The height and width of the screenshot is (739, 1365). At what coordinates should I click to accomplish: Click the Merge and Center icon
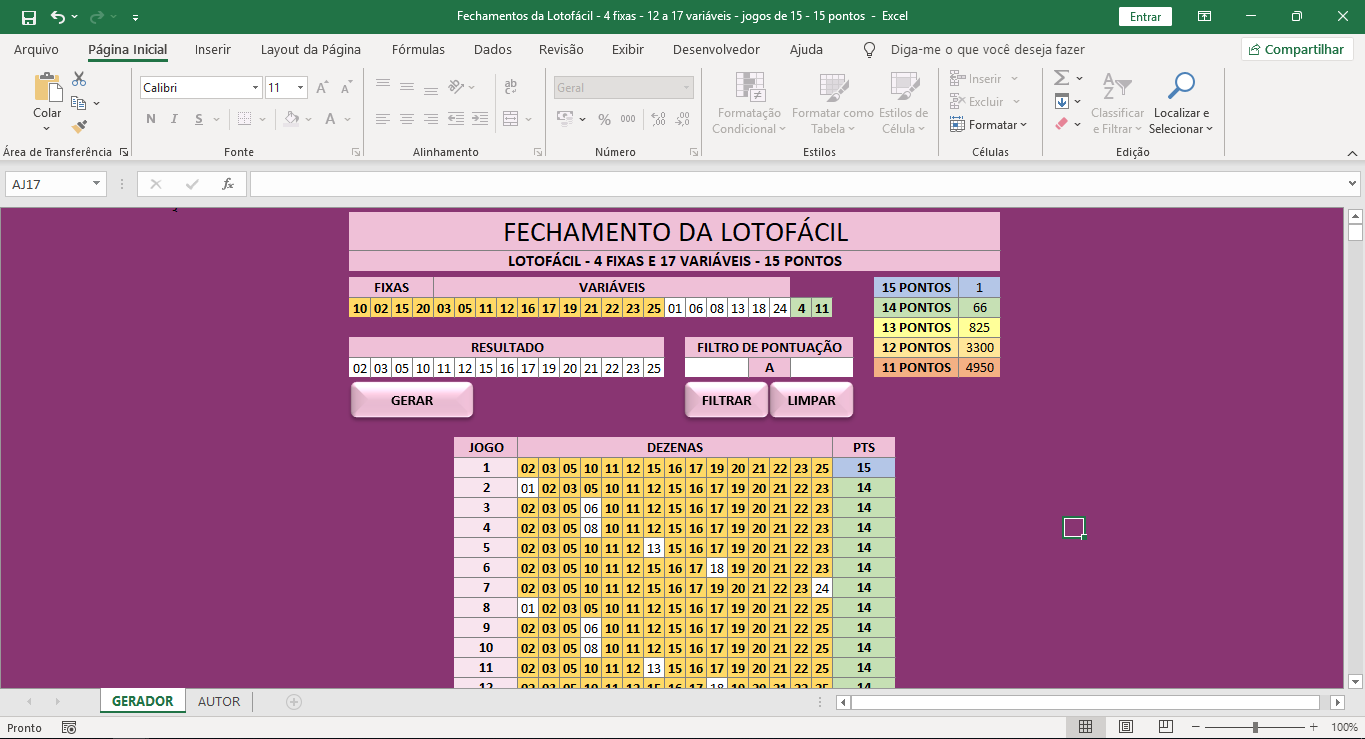(511, 119)
